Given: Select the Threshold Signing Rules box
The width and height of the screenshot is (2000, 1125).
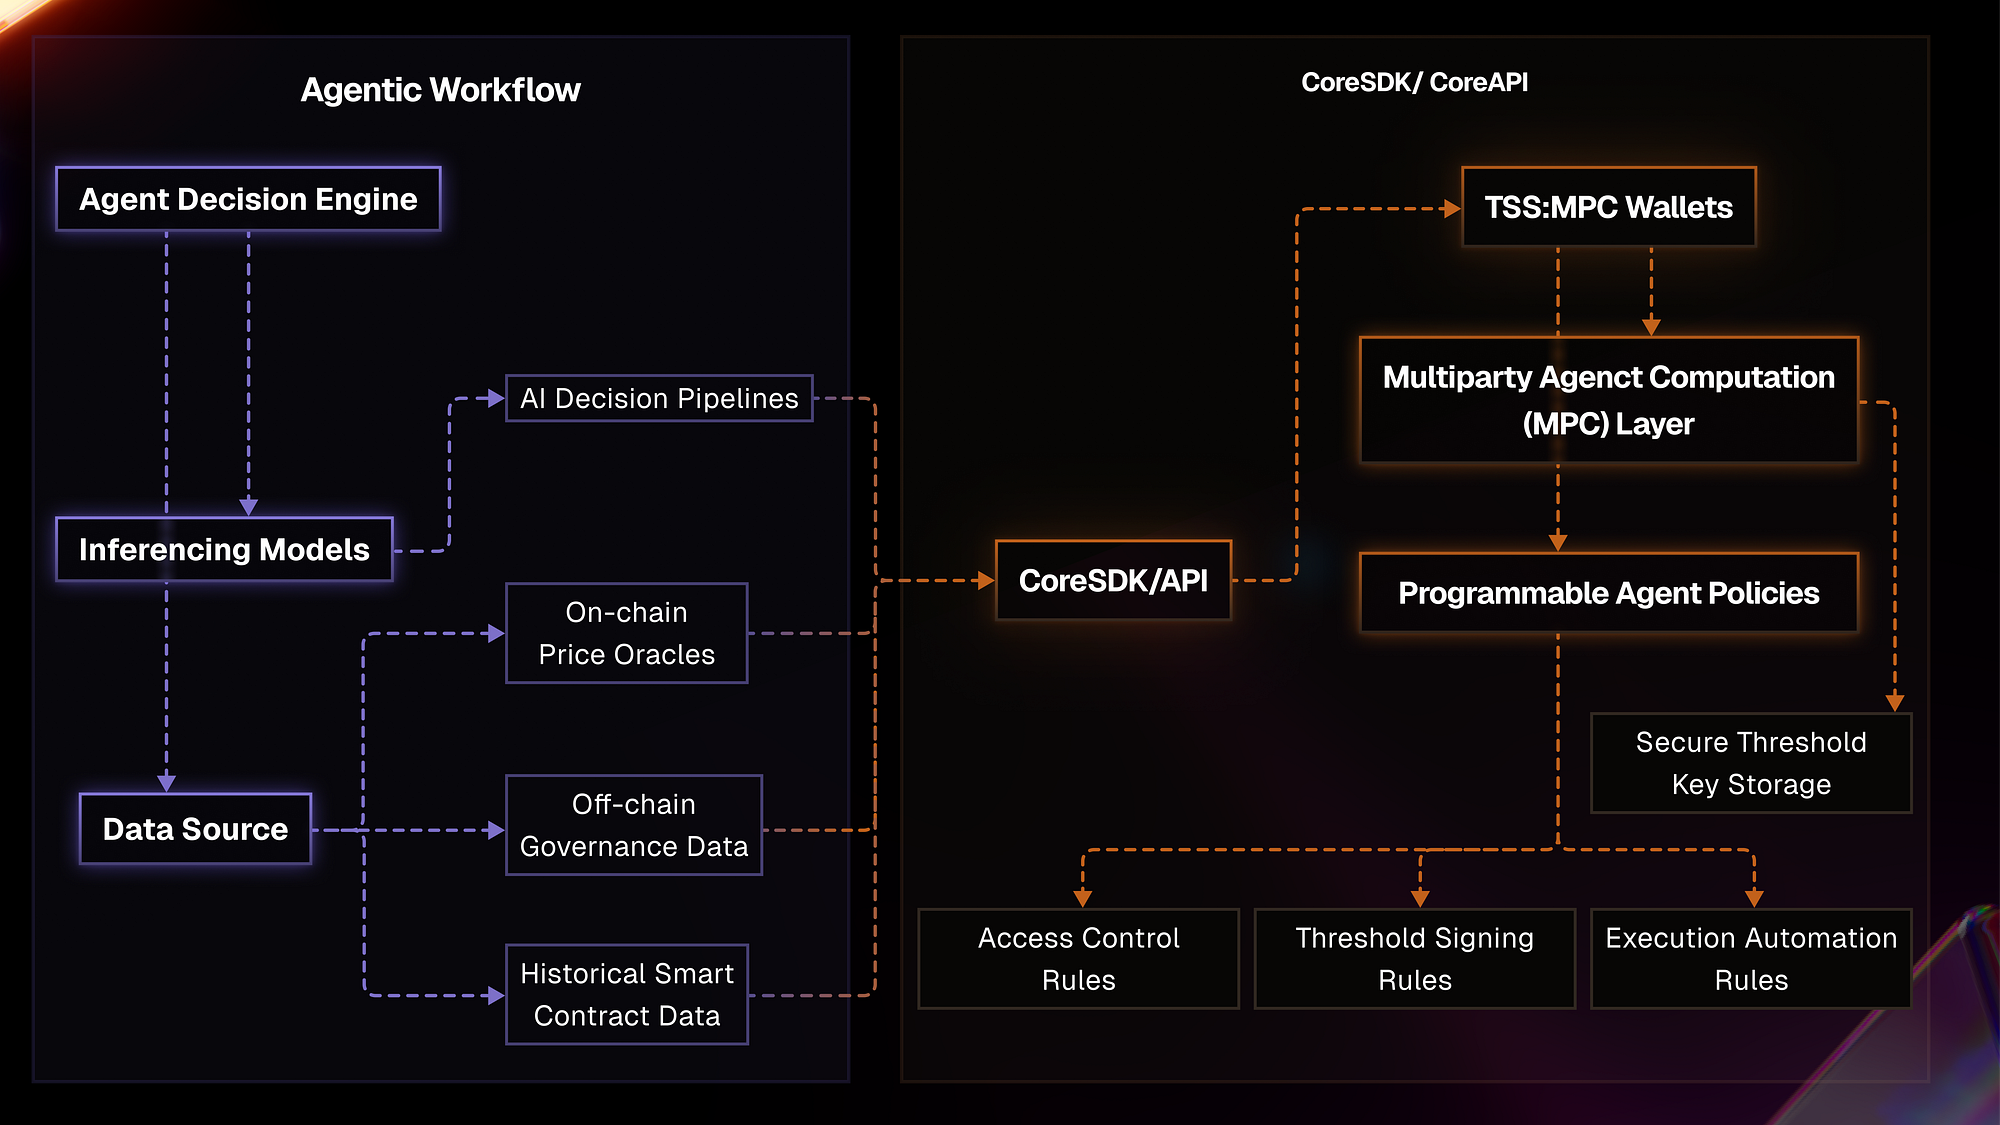Looking at the screenshot, I should tap(1414, 959).
